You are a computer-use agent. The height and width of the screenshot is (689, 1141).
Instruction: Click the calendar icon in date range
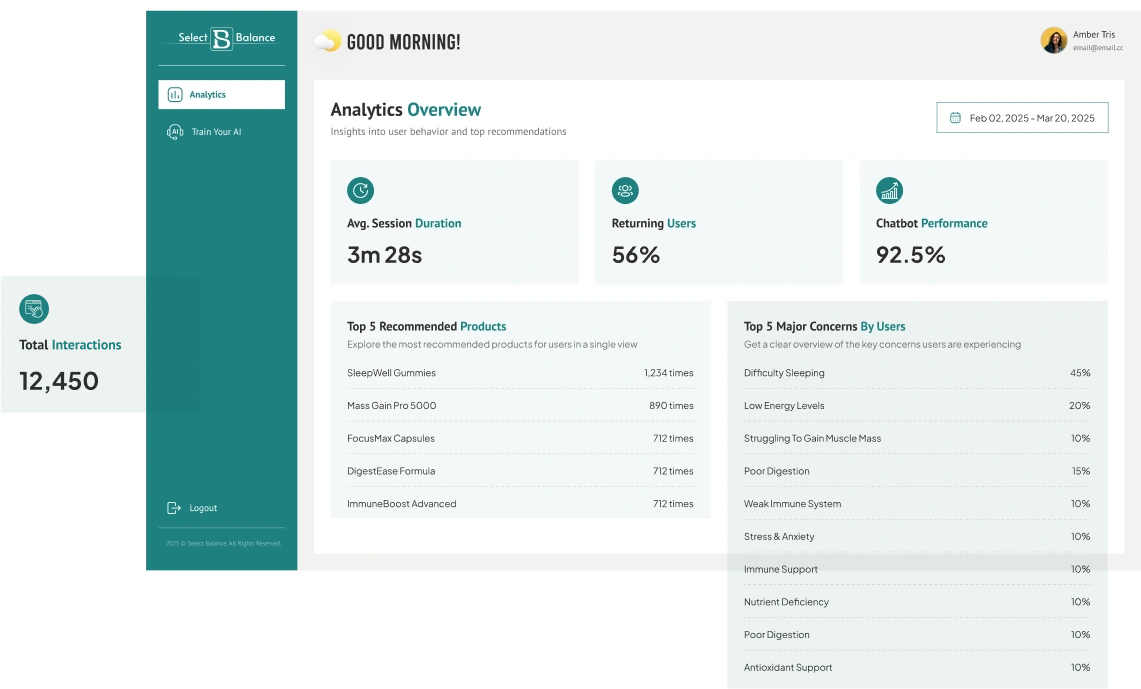(x=955, y=118)
